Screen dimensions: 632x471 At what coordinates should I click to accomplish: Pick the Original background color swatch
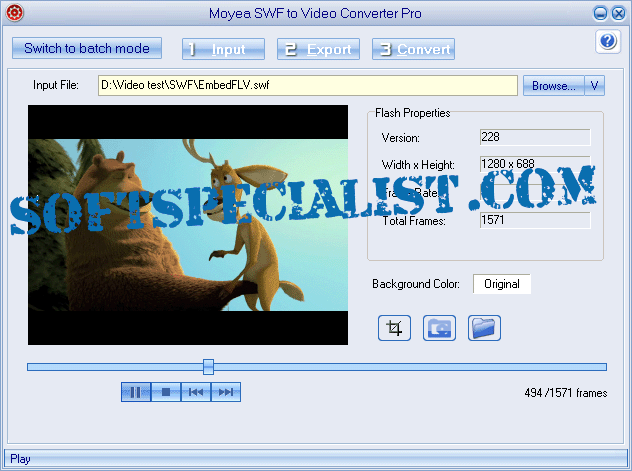coord(502,284)
